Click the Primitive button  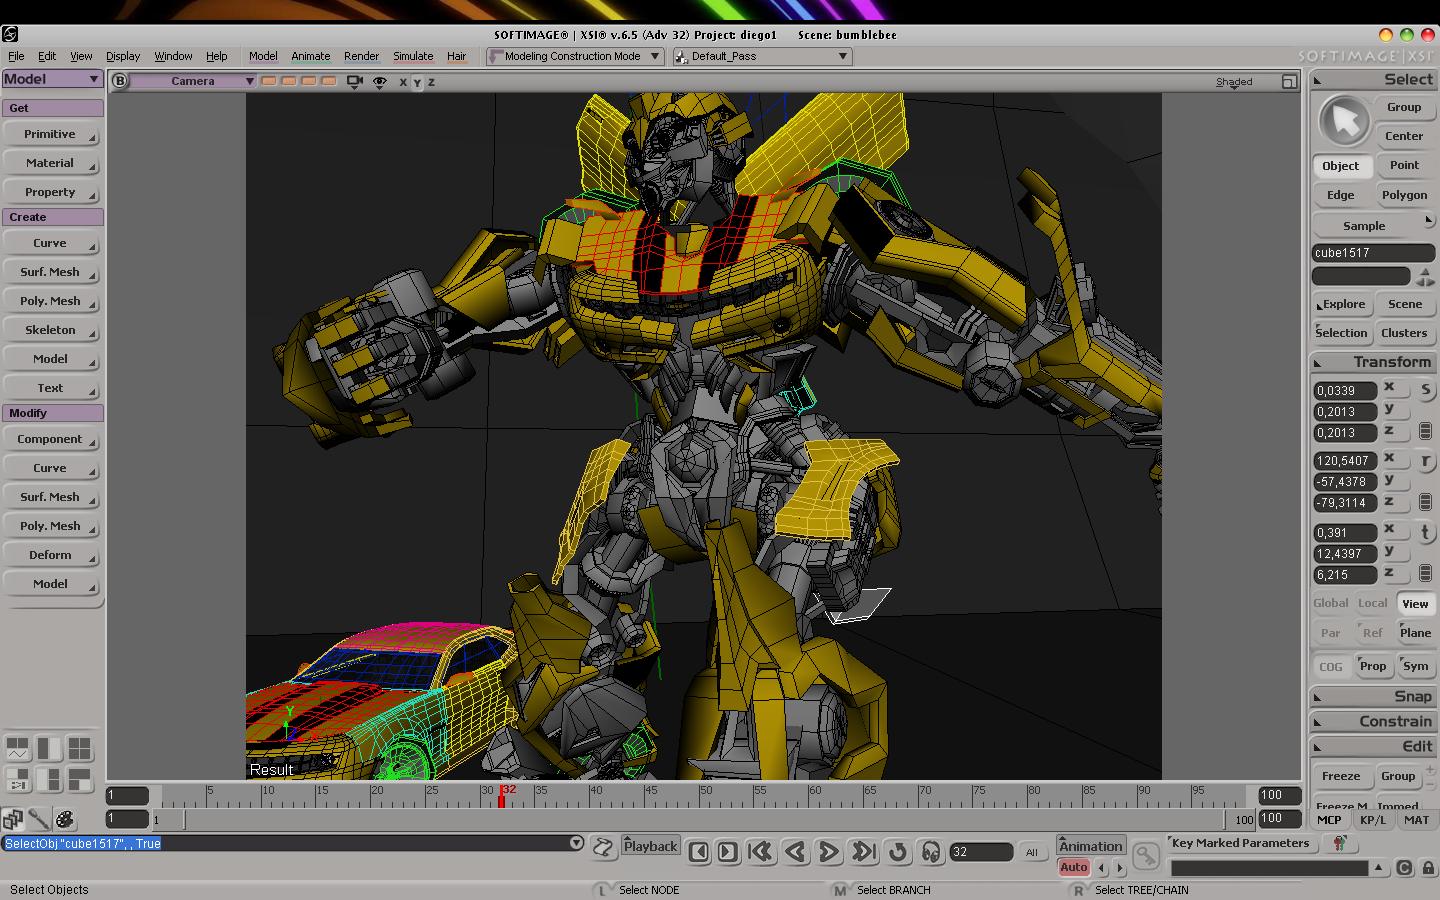(x=50, y=134)
